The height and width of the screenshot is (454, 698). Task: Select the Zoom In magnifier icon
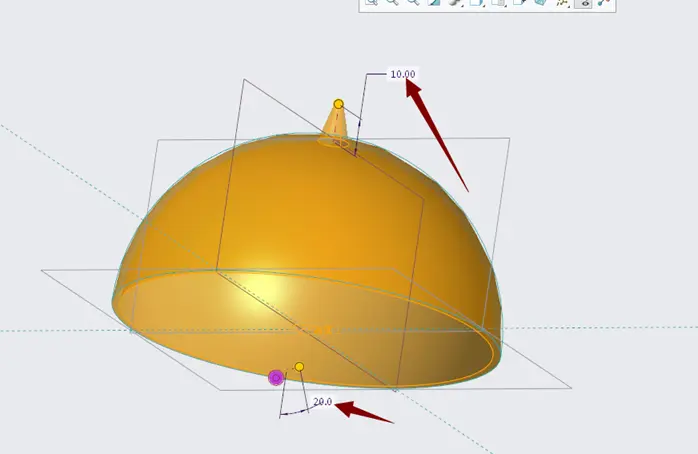392,2
